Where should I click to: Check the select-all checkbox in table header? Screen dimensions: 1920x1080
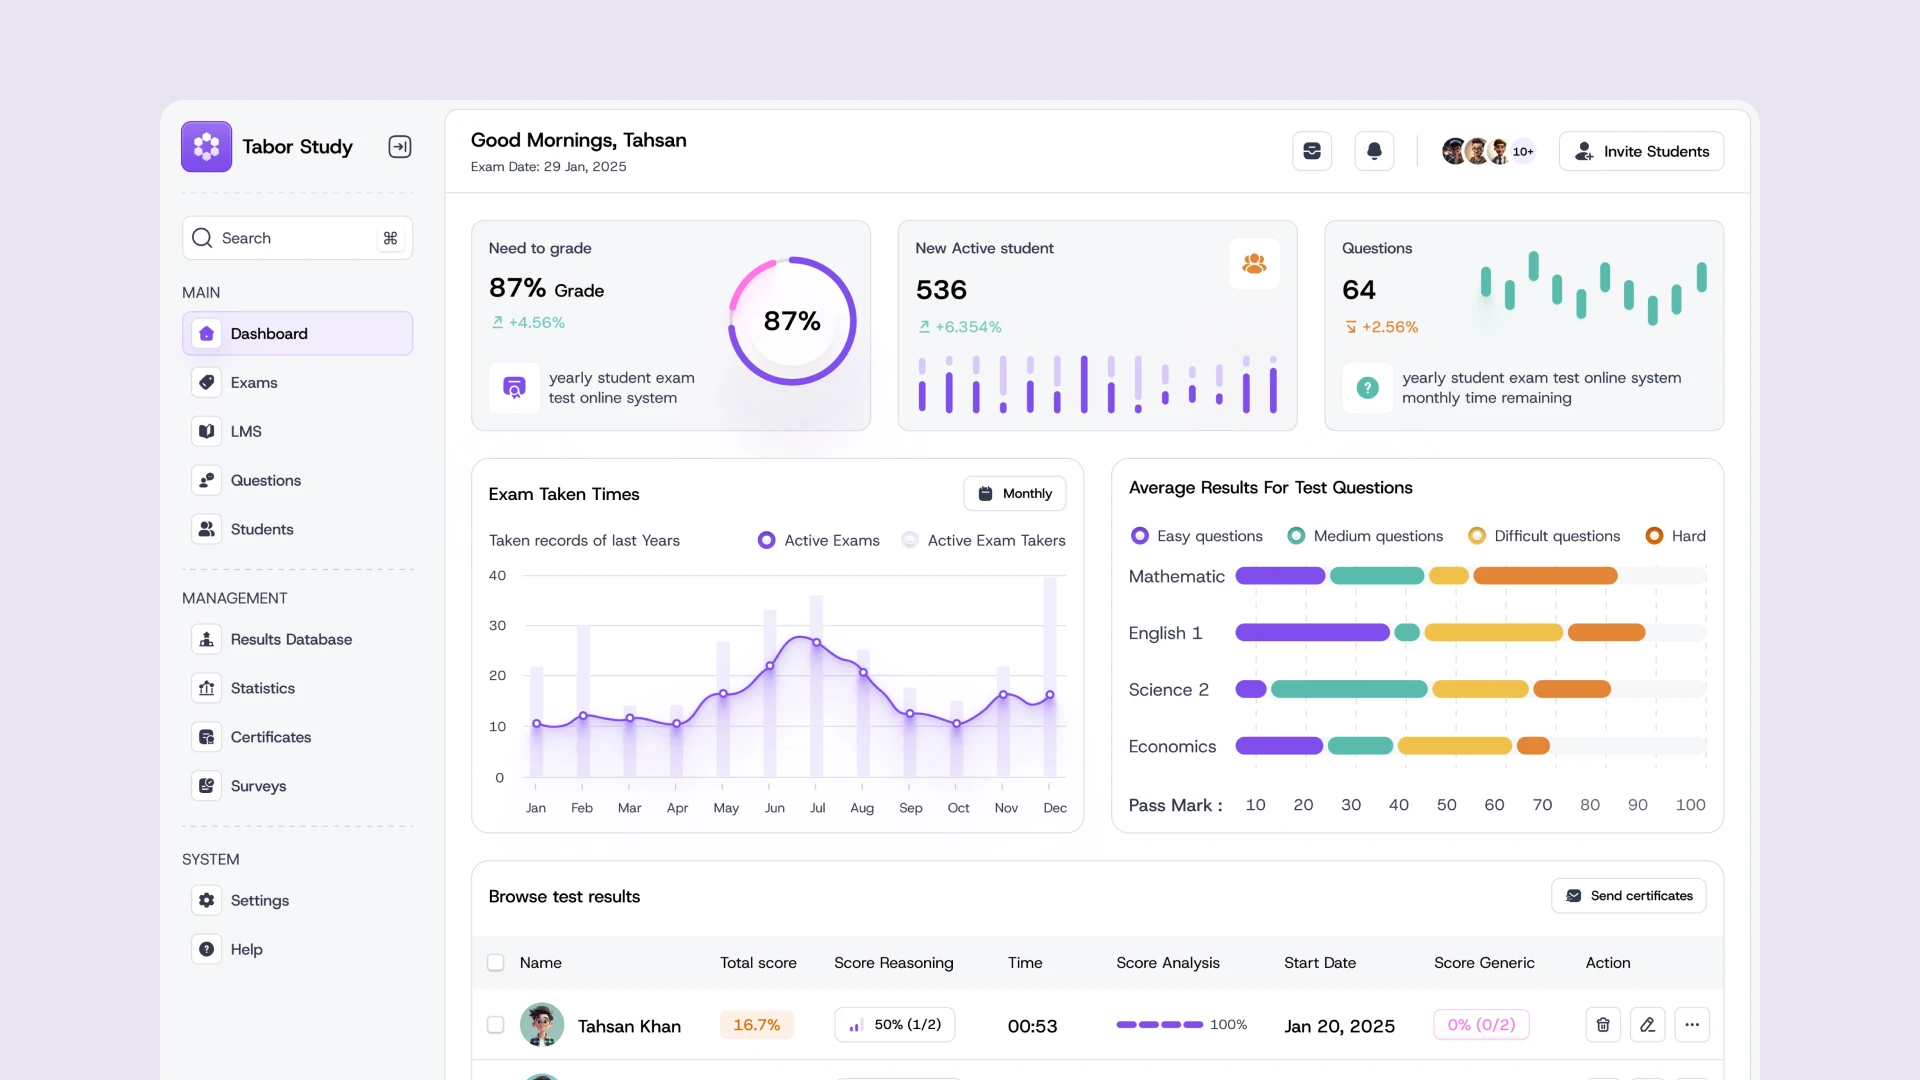pyautogui.click(x=495, y=963)
